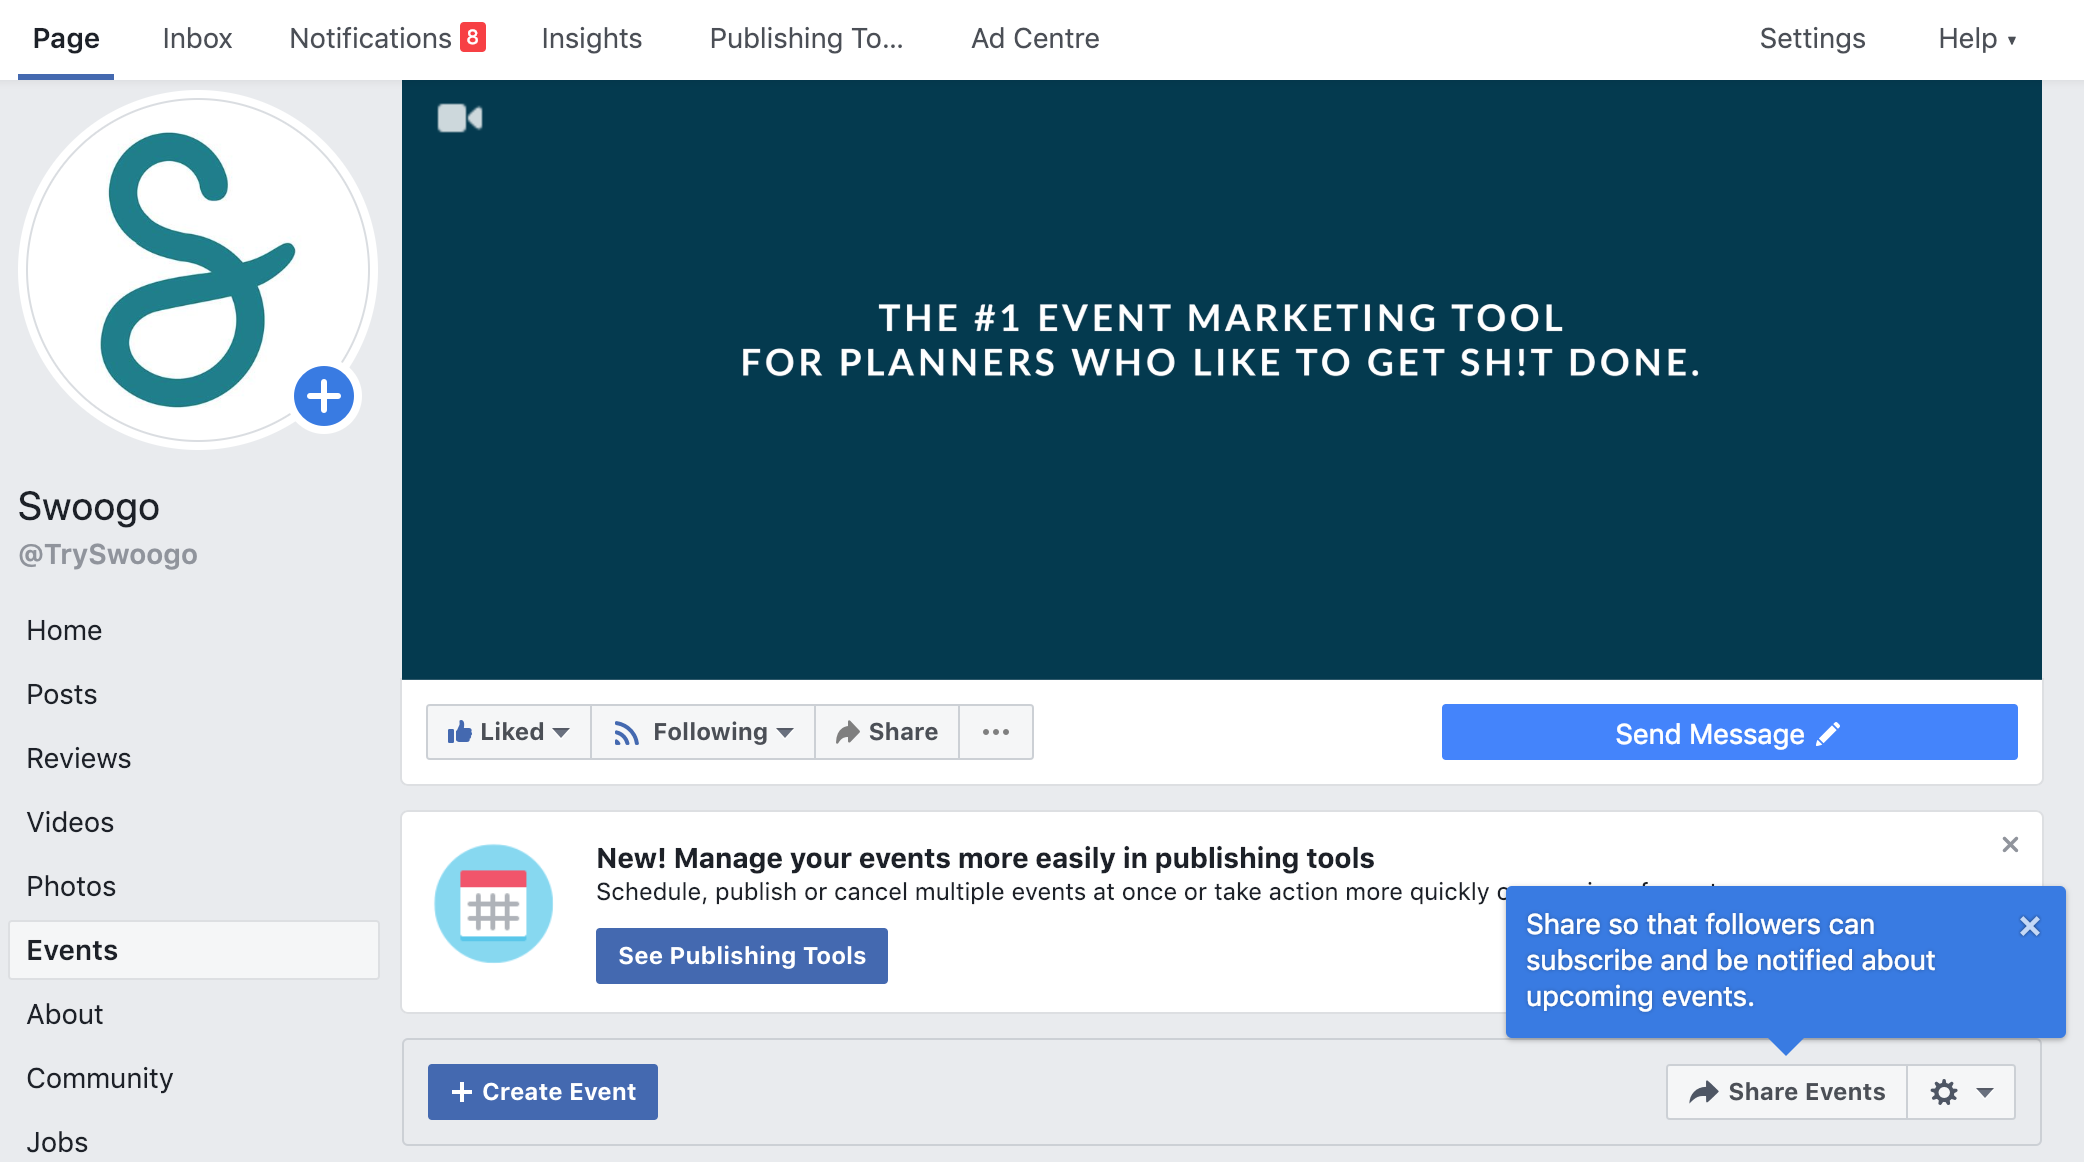Open page Settings
This screenshot has width=2084, height=1162.
(x=1812, y=38)
